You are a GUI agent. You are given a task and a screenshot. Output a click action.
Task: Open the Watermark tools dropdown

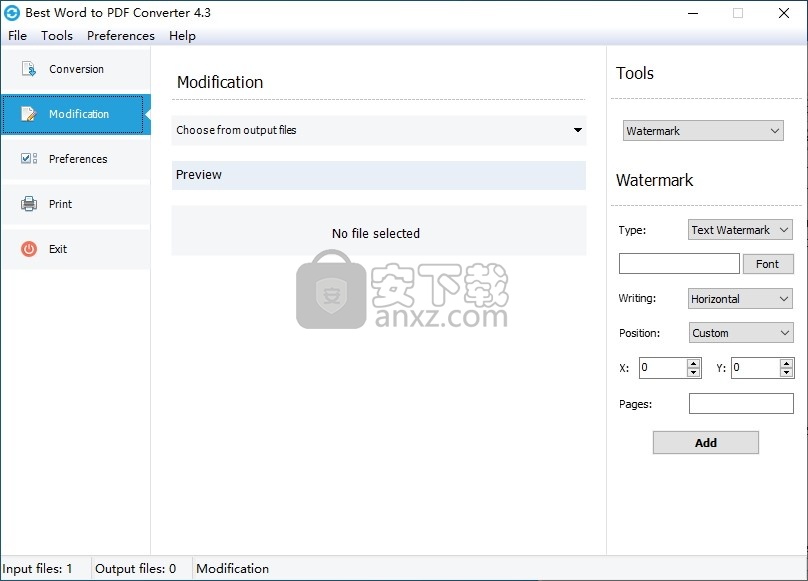[703, 131]
